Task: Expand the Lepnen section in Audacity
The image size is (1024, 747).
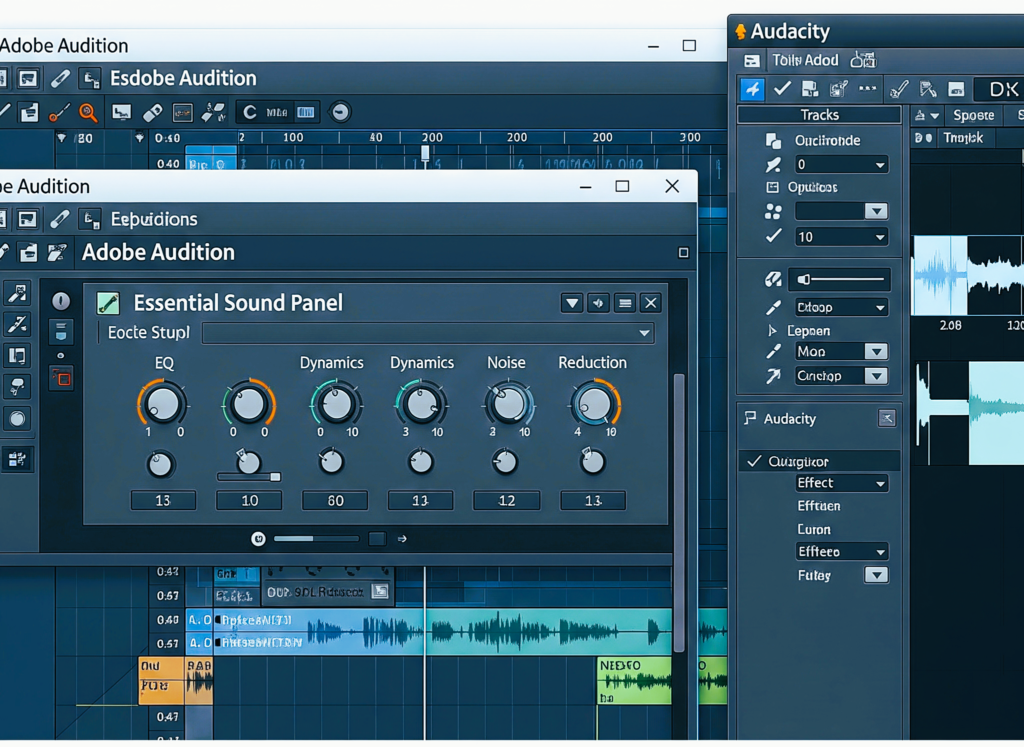Action: 773,331
